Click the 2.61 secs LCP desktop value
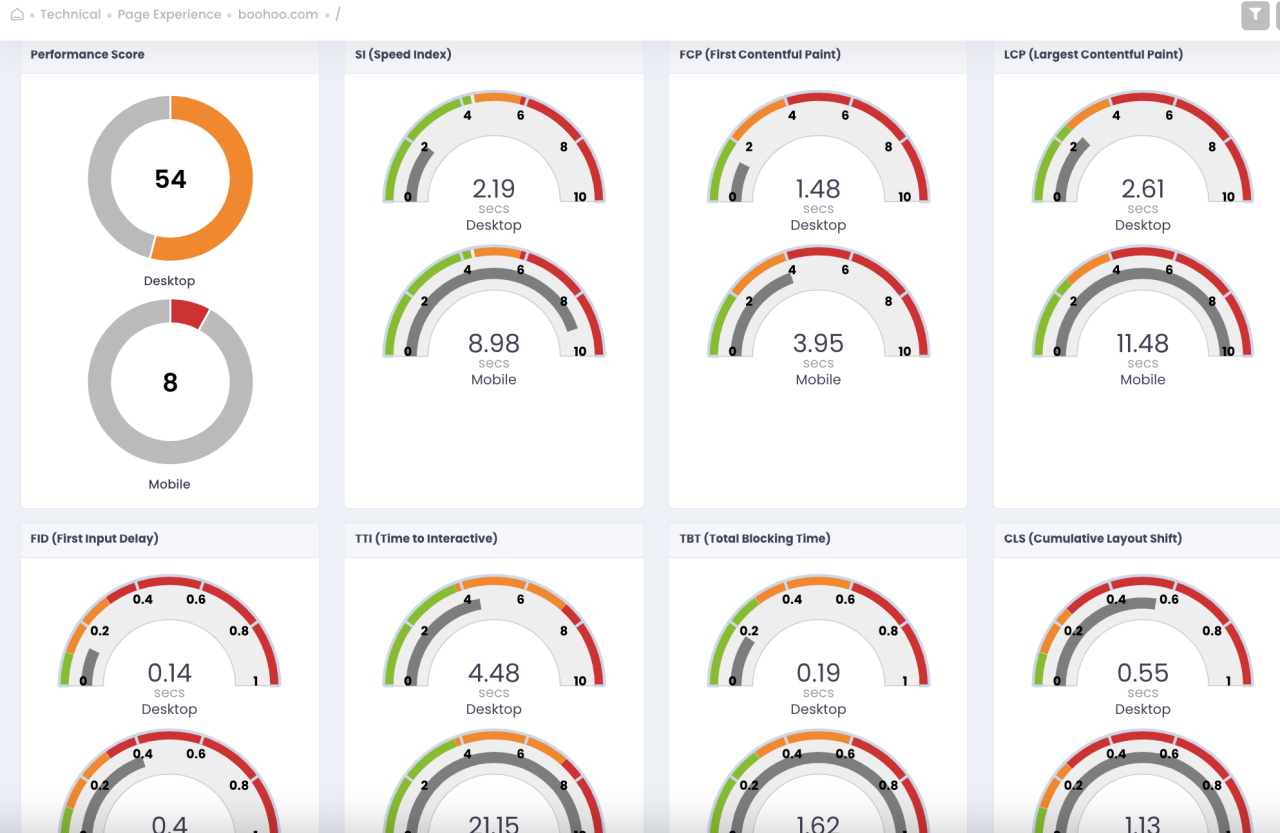 [1143, 189]
